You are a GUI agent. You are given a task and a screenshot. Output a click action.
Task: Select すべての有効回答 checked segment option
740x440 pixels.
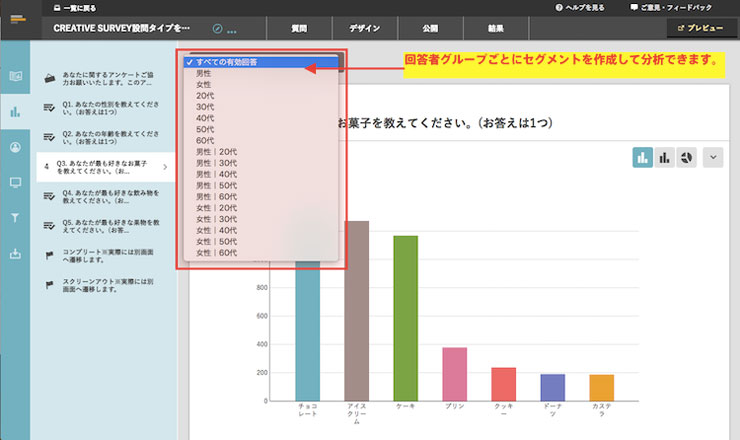coord(227,63)
